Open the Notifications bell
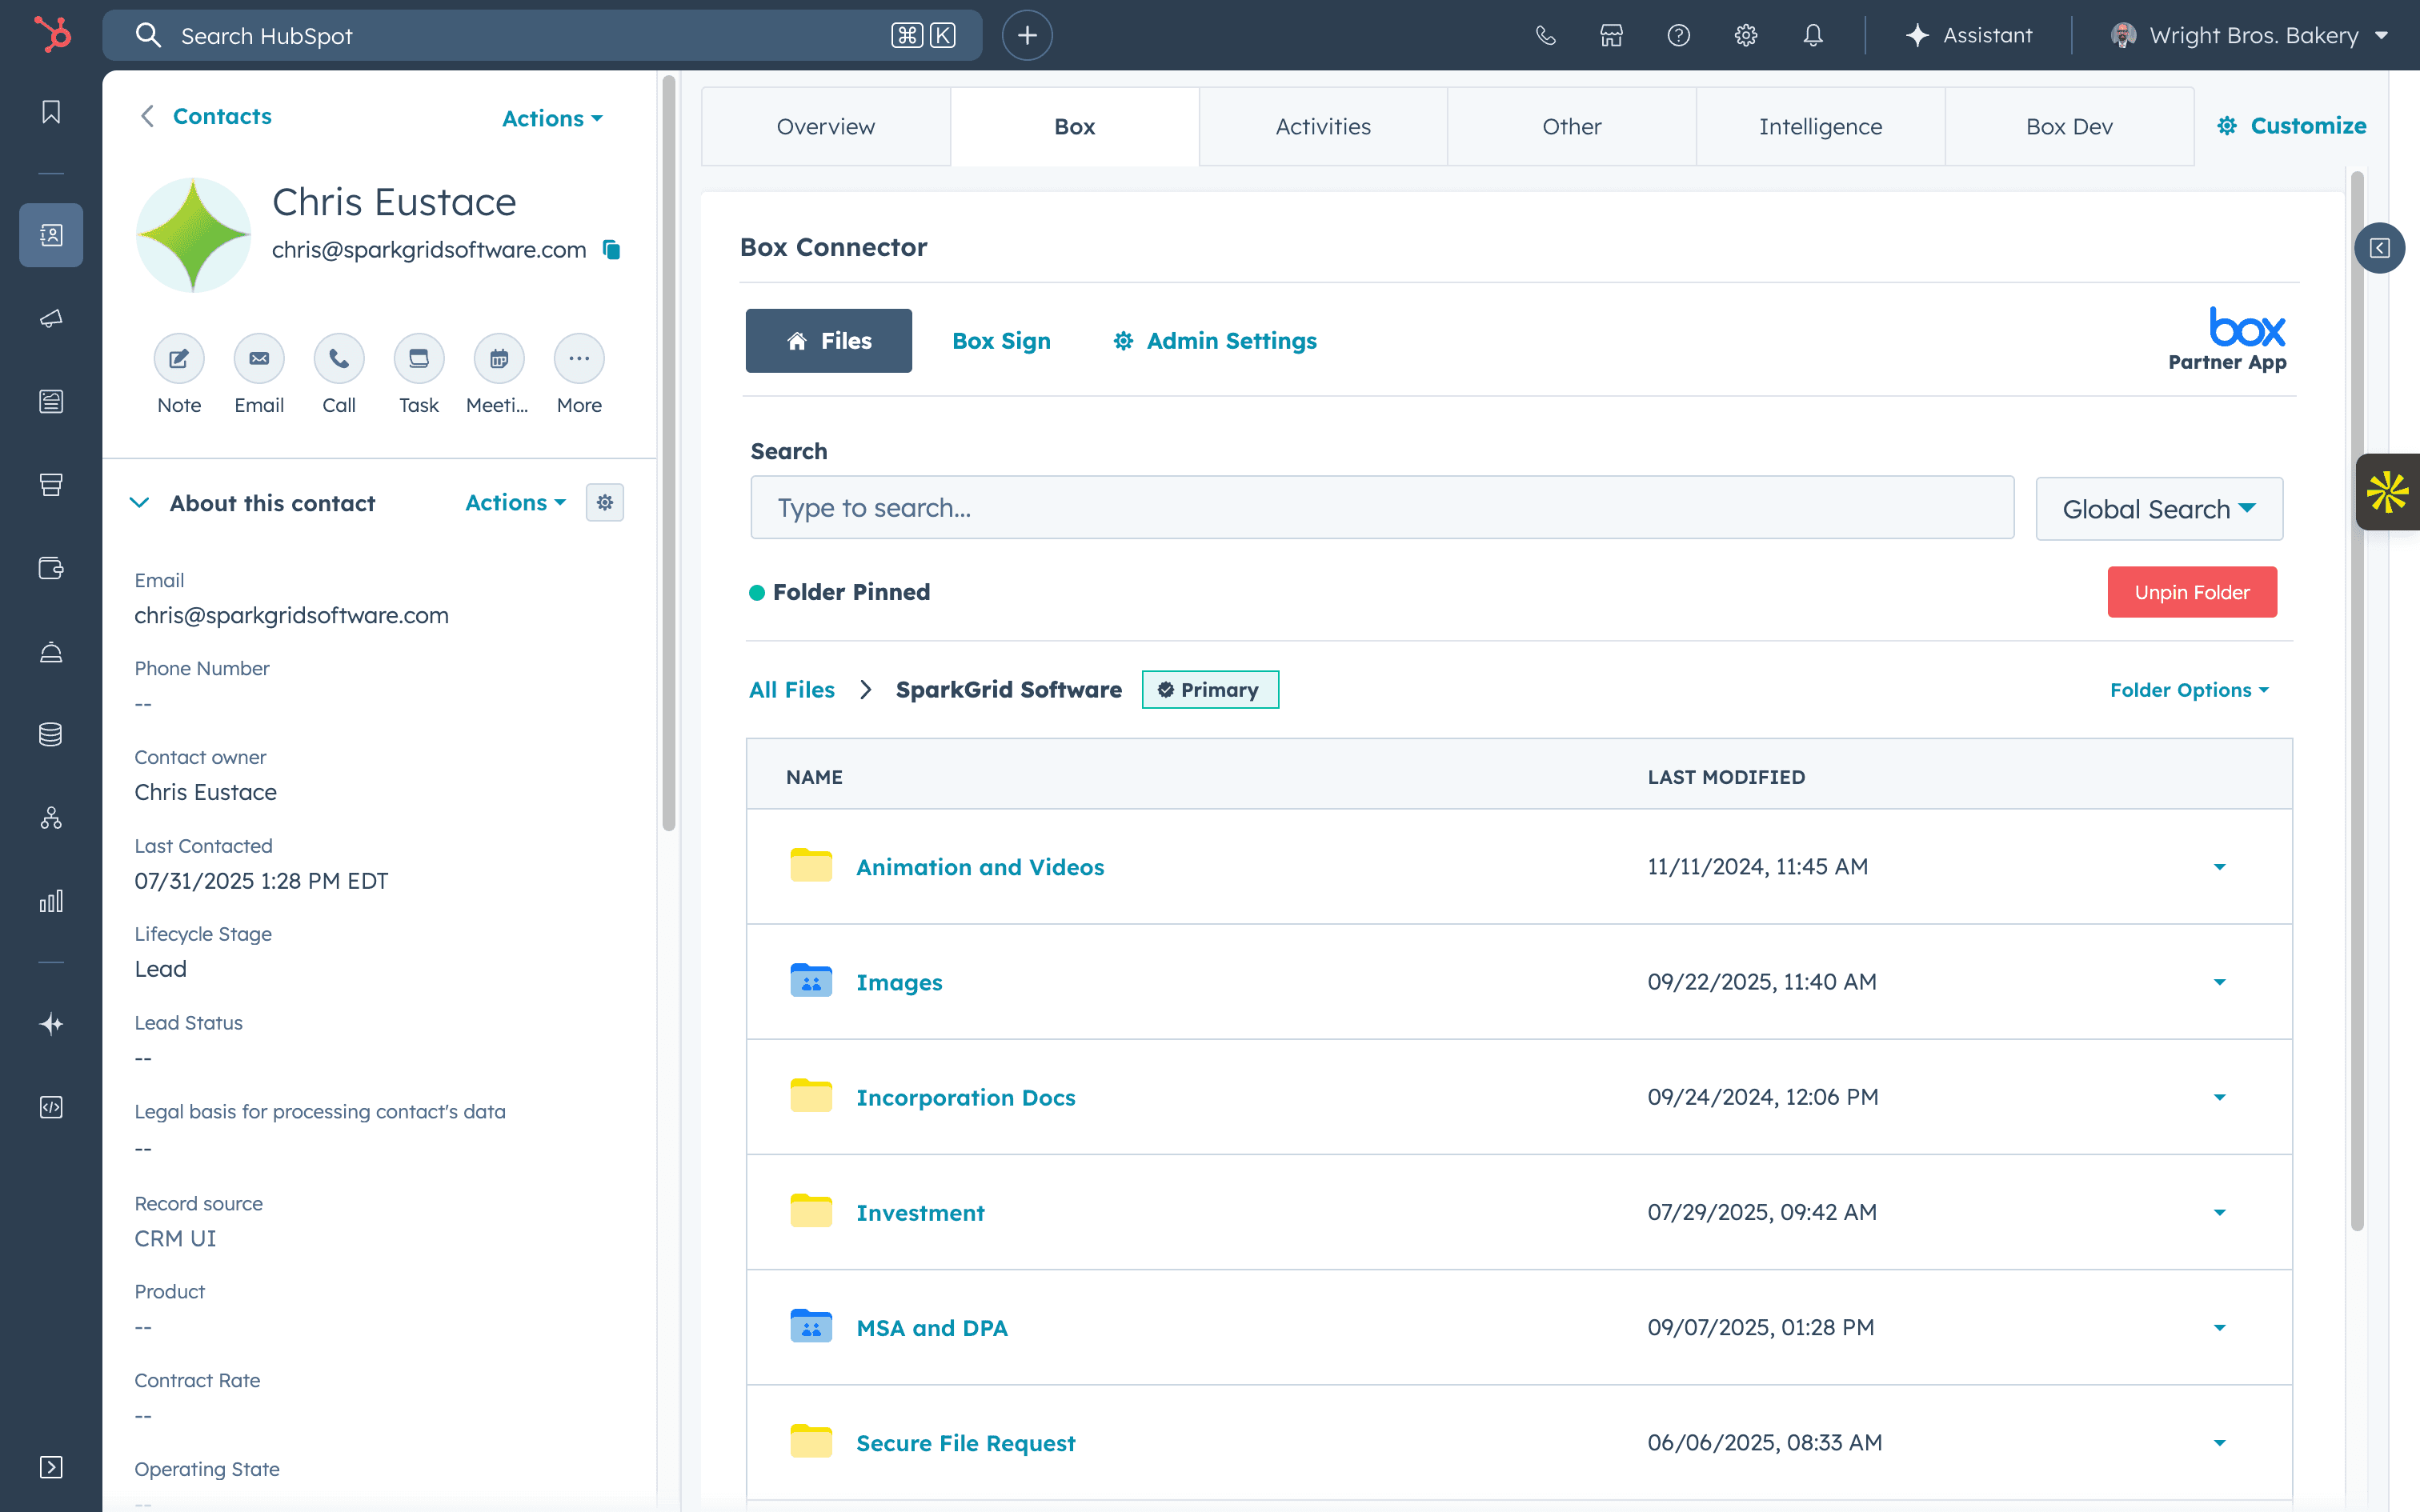The image size is (2420, 1512). (x=1813, y=35)
